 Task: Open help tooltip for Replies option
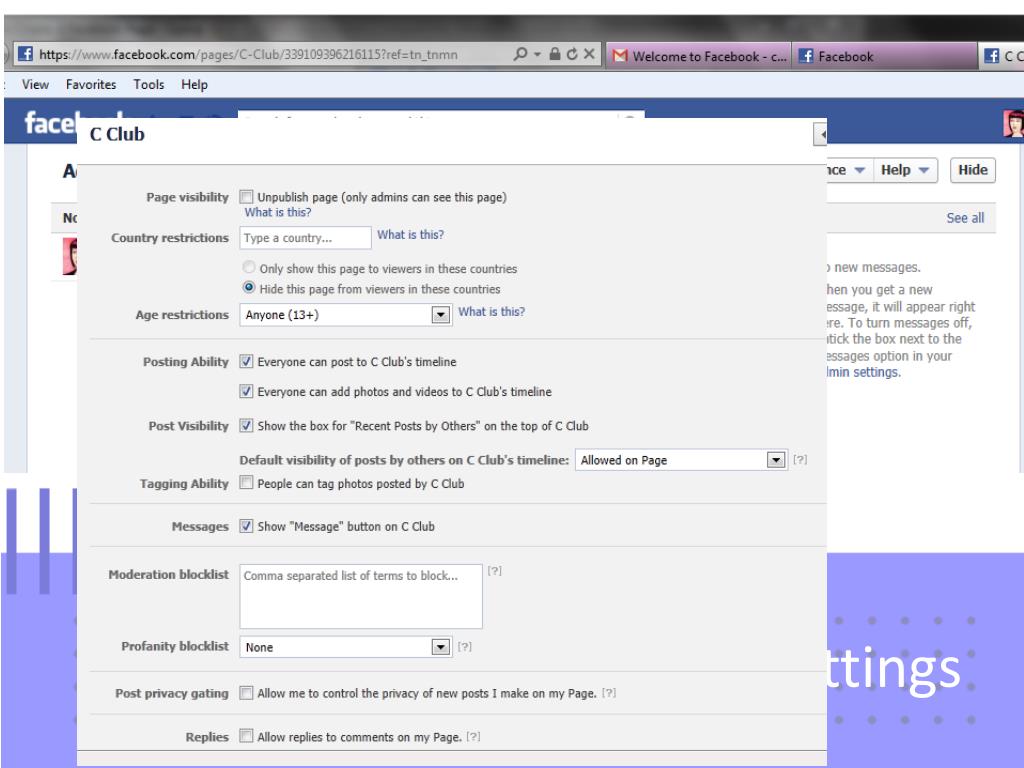click(473, 737)
